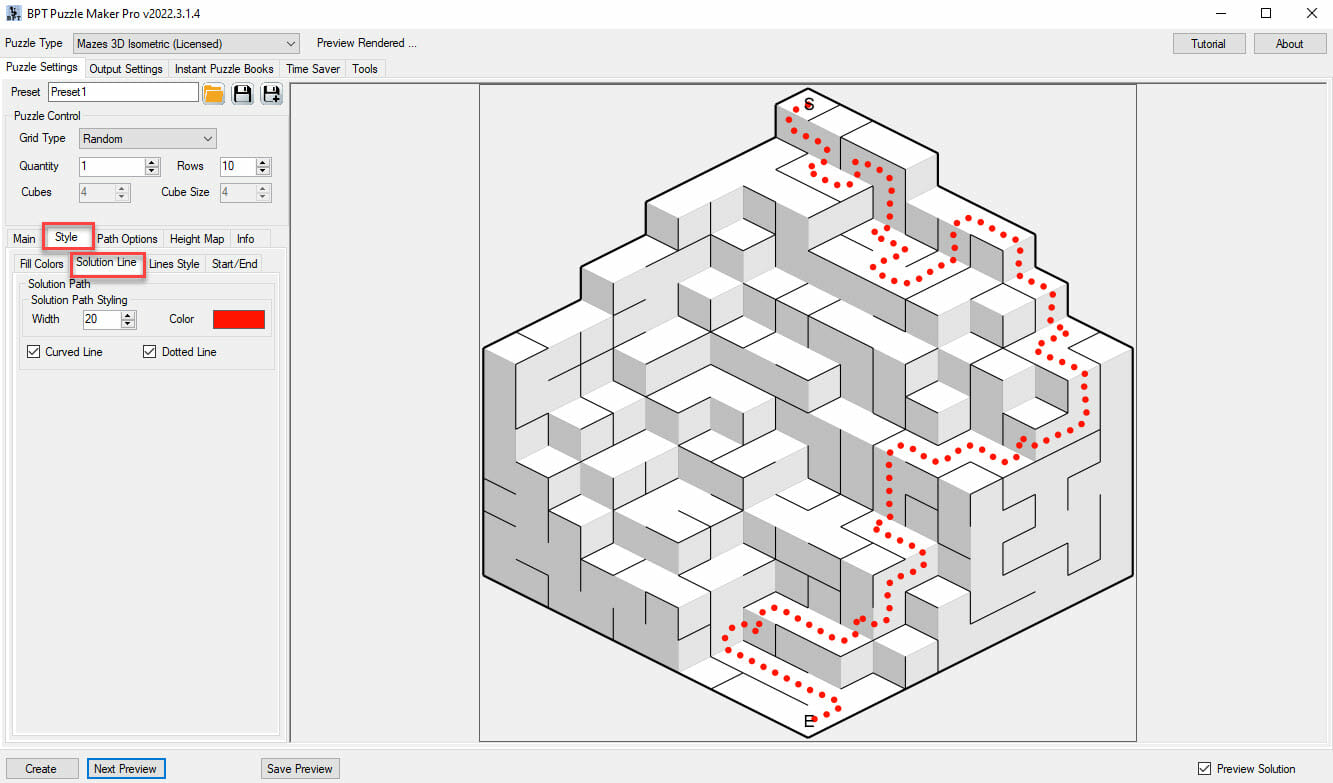
Task: Increase the Rows value with the up arrow
Action: click(263, 161)
